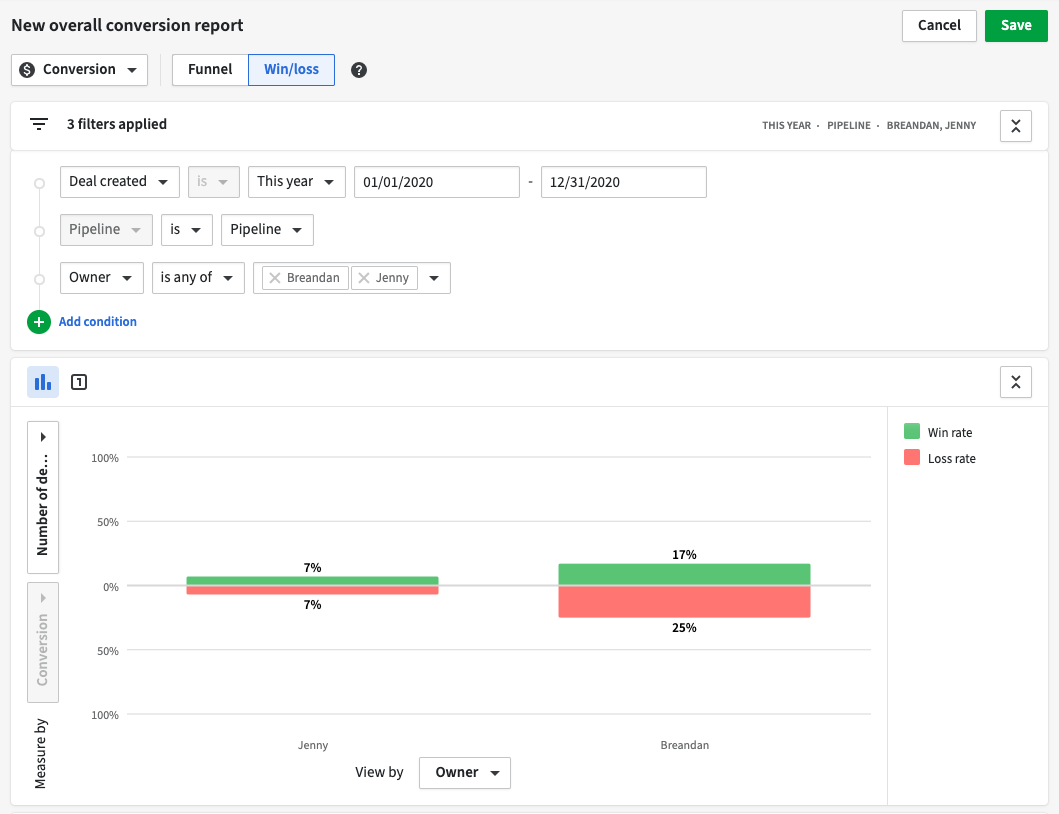Image resolution: width=1059 pixels, height=814 pixels.
Task: Click the '3 filters applied' label
Action: (117, 124)
